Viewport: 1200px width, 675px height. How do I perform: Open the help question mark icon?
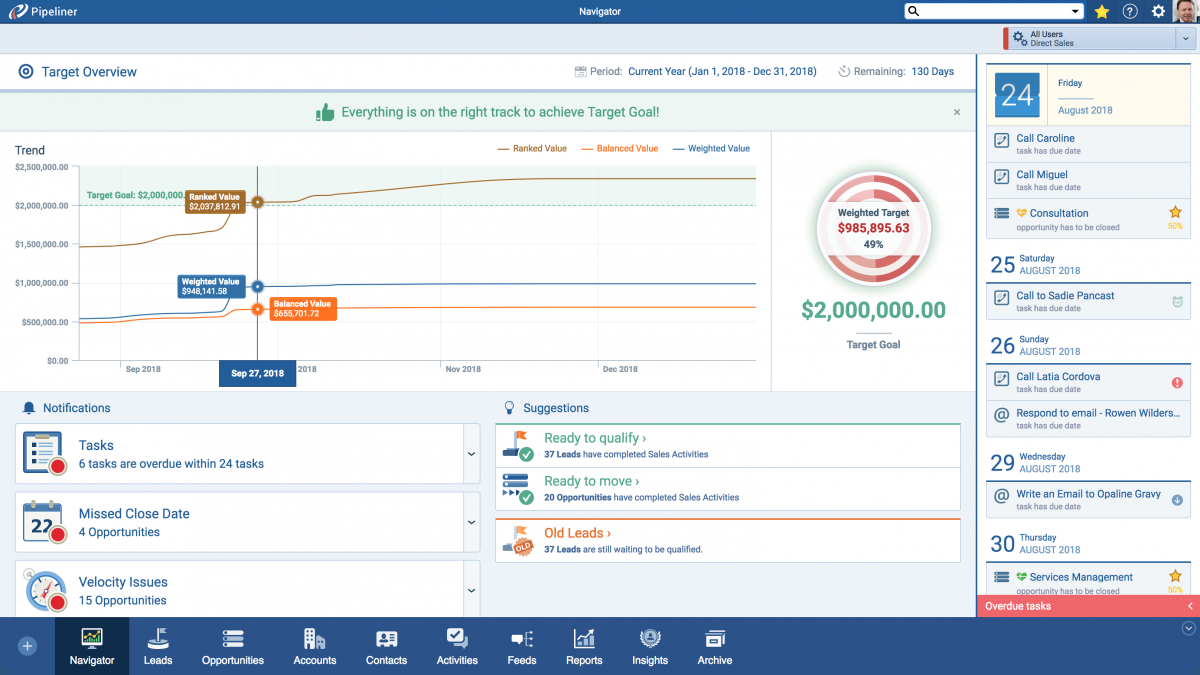[1129, 11]
